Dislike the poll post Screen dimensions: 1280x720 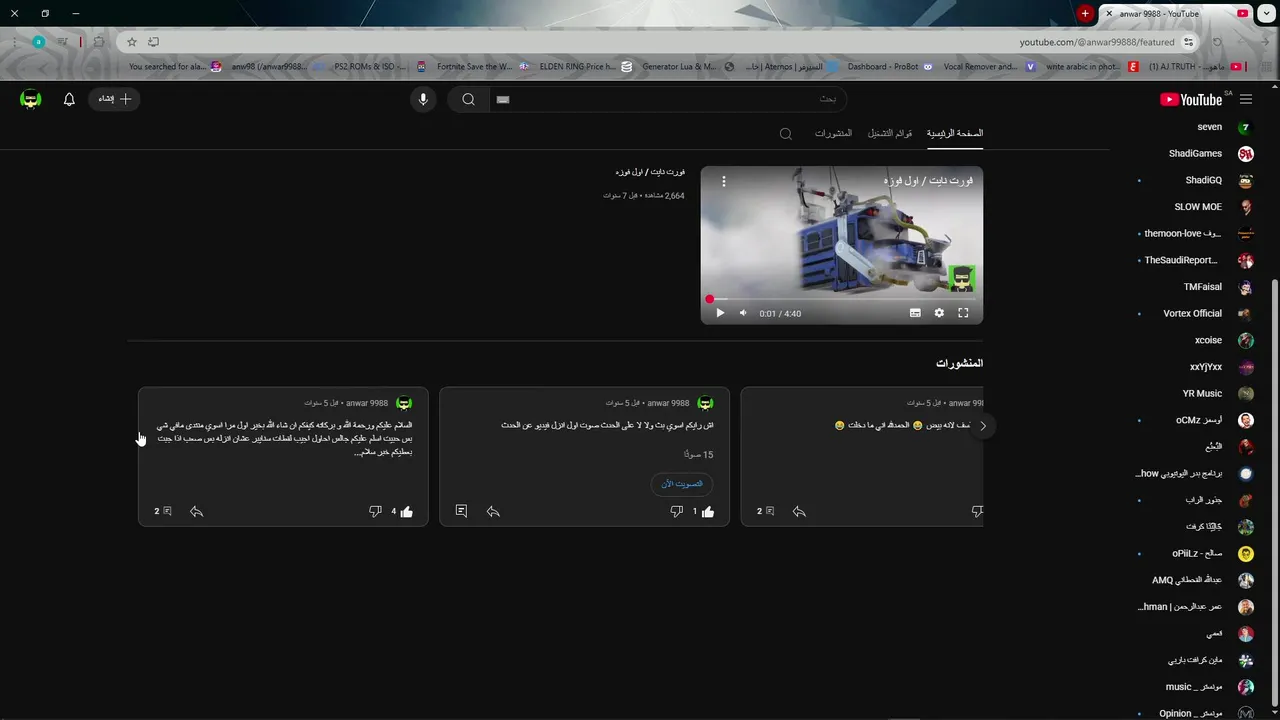(677, 511)
